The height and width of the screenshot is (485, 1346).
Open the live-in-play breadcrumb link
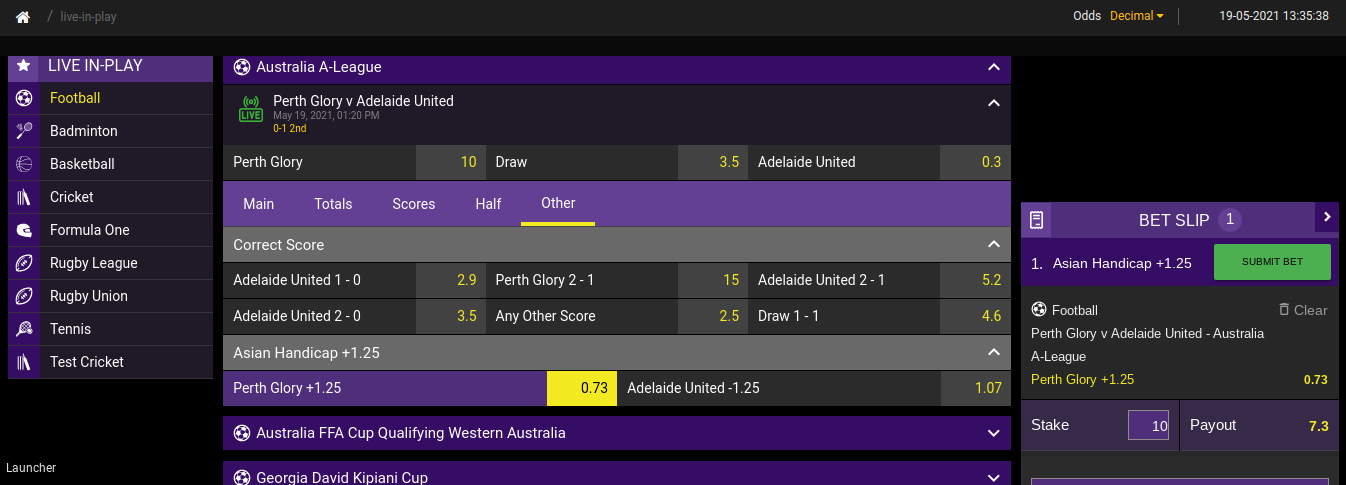[x=87, y=17]
